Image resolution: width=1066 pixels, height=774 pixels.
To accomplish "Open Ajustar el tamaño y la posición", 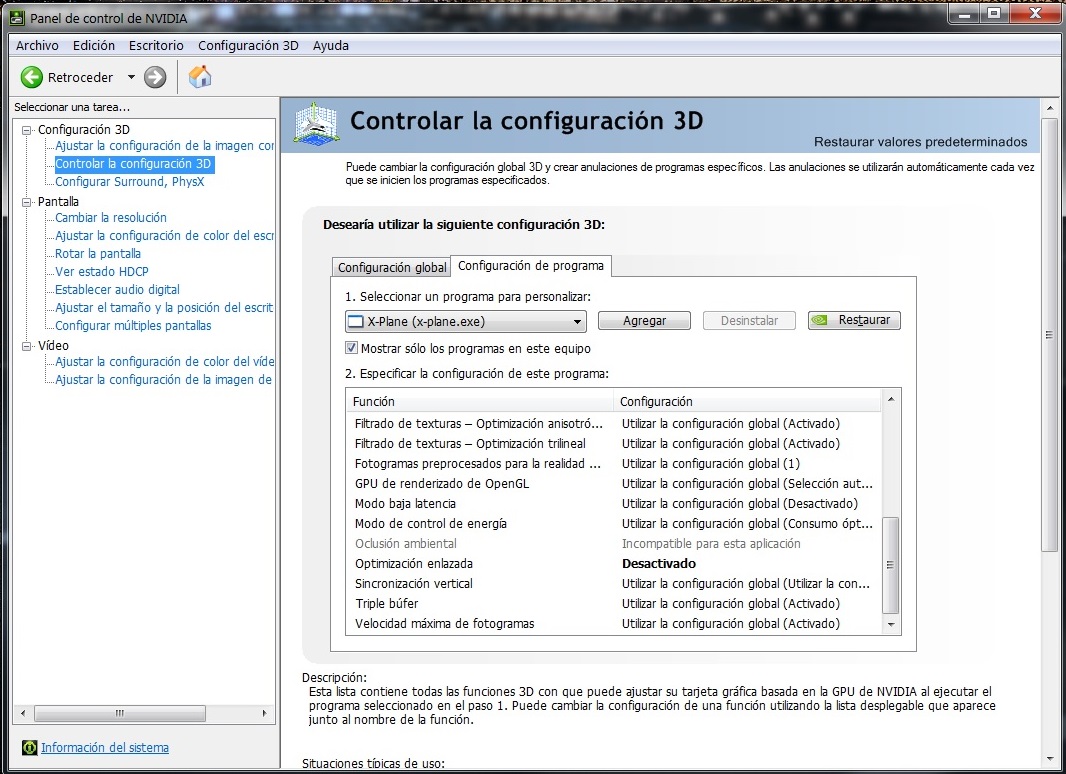I will tap(165, 307).
